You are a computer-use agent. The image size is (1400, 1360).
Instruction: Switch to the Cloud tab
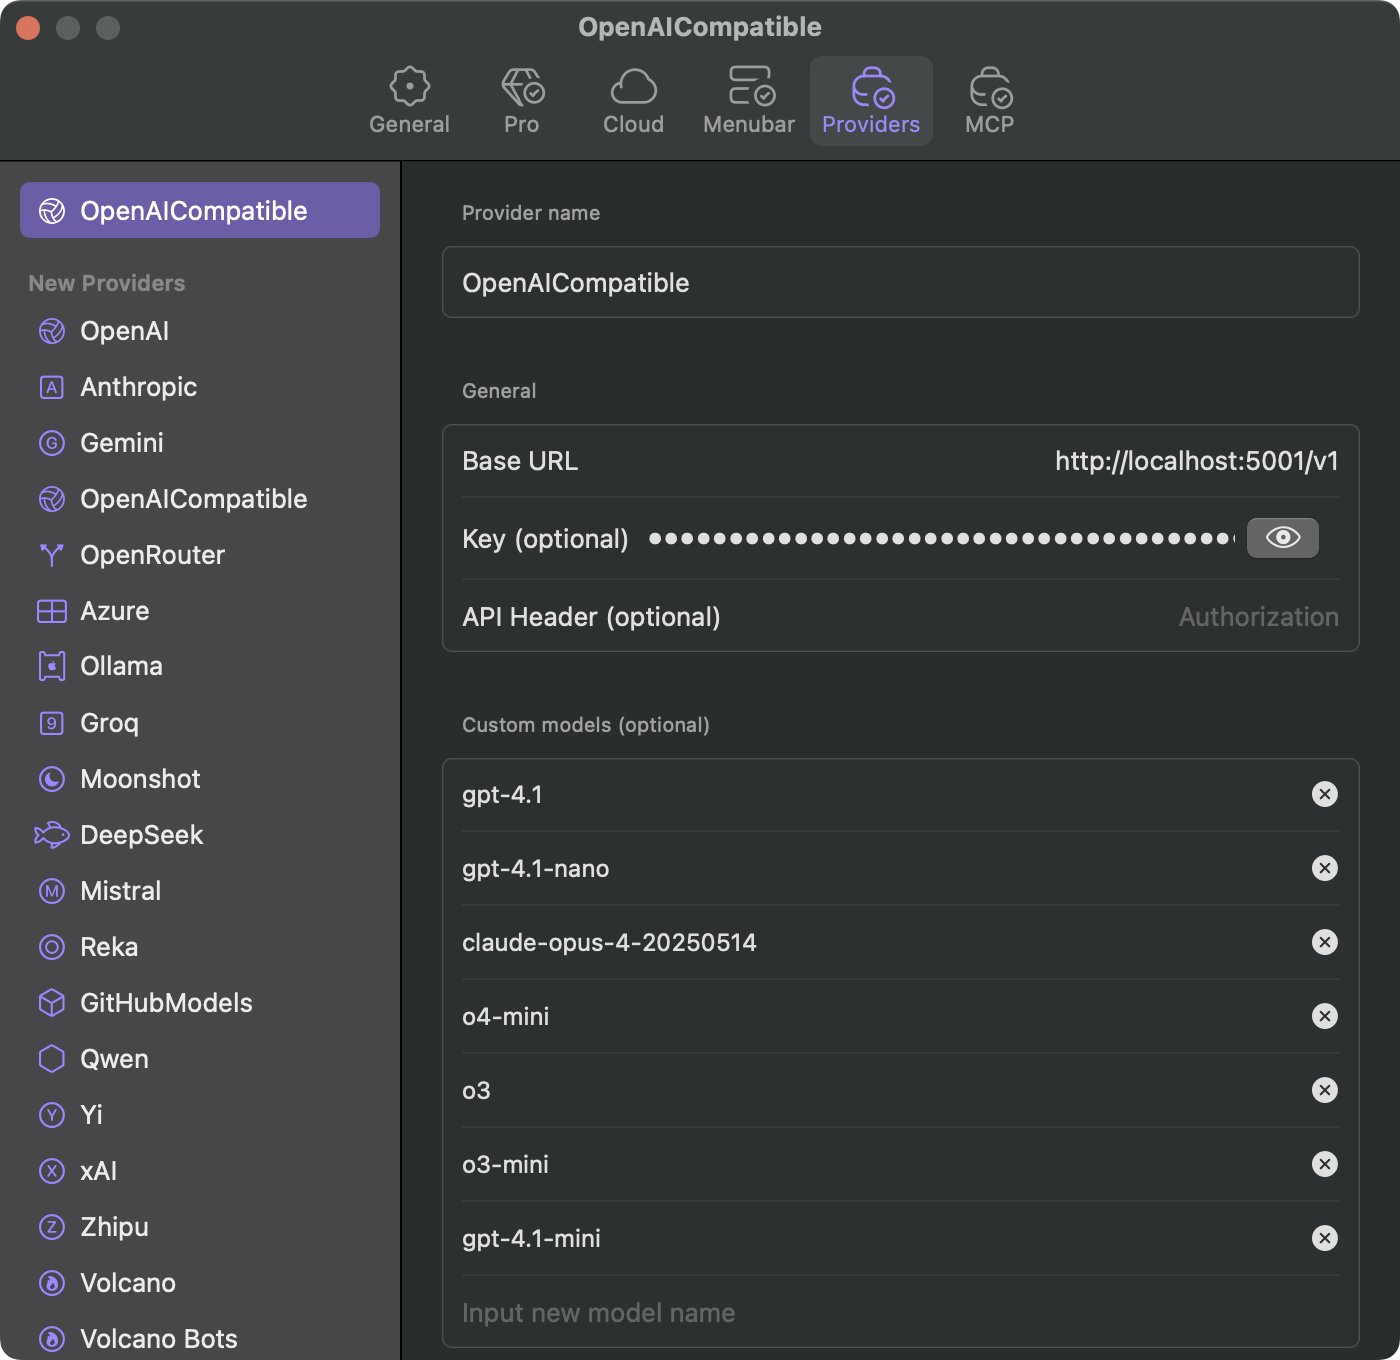(633, 101)
